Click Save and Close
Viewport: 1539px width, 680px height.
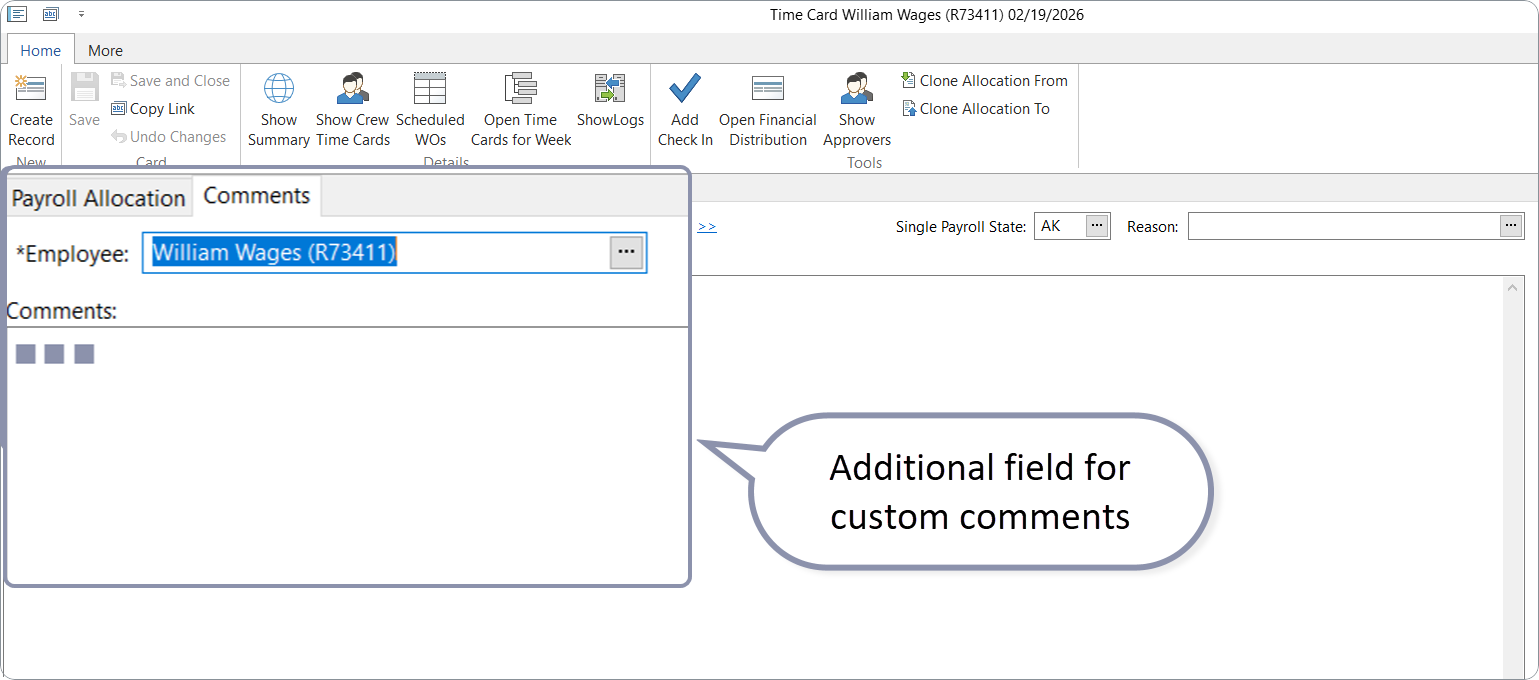[x=170, y=81]
